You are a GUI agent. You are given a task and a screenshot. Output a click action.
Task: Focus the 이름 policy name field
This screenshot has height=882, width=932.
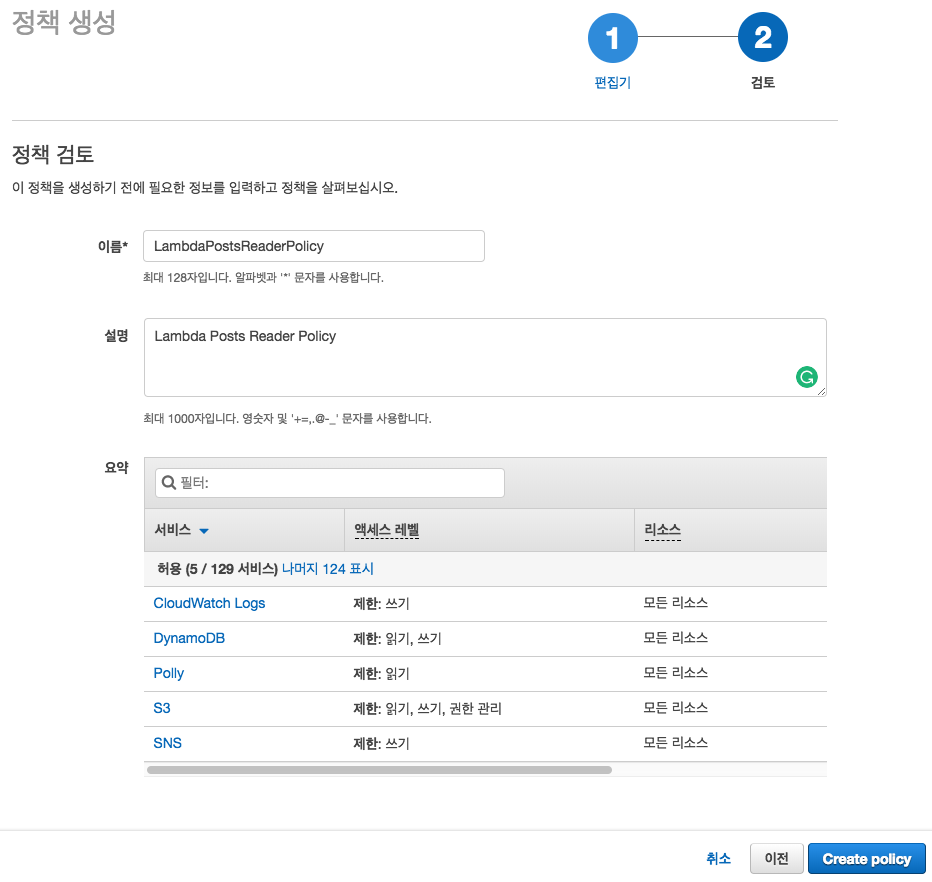pyautogui.click(x=314, y=246)
